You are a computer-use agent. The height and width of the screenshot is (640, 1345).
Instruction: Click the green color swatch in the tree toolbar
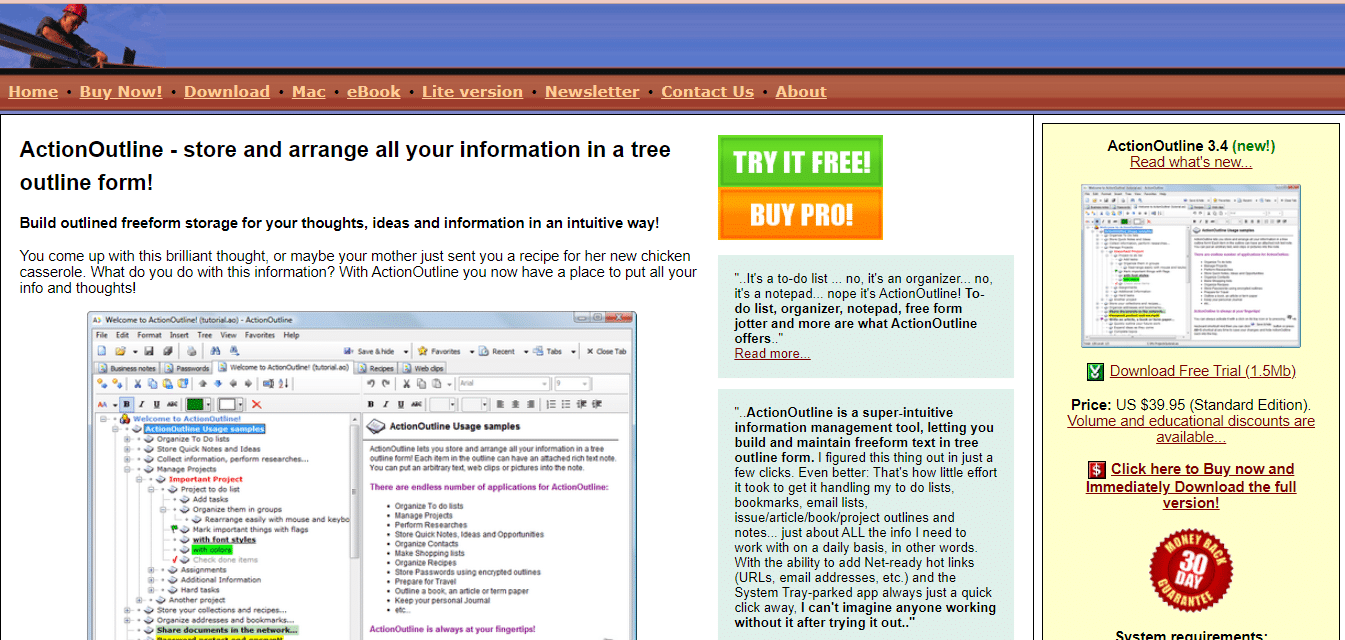tap(195, 404)
